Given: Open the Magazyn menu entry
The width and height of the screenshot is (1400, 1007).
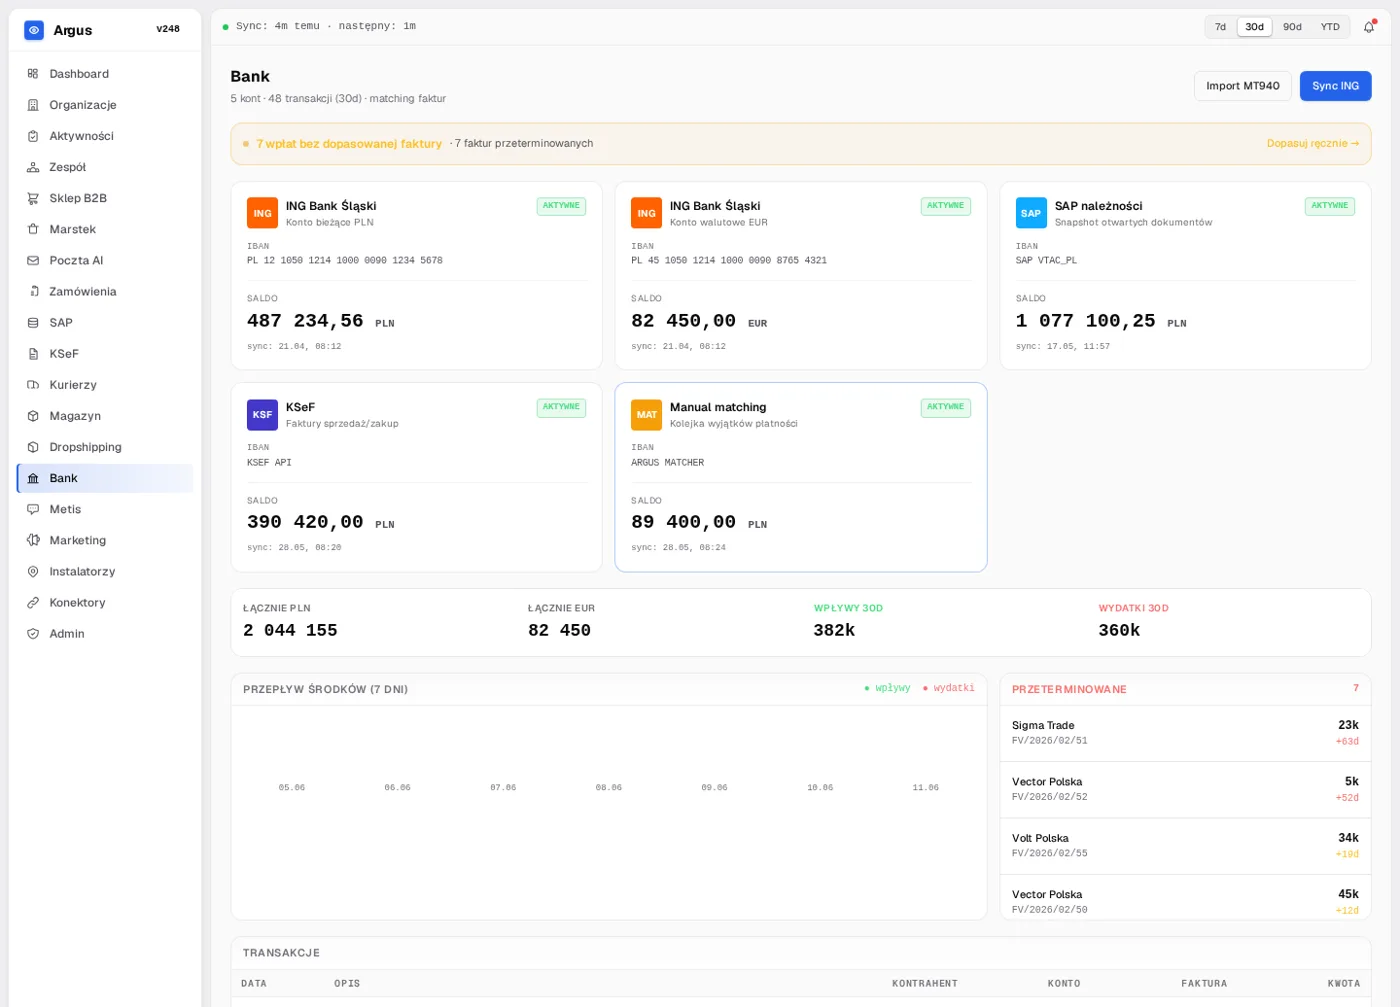Looking at the screenshot, I should [105, 416].
